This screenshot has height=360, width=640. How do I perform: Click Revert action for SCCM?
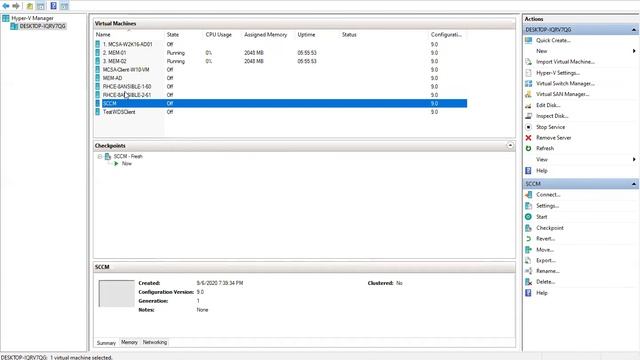[545, 238]
